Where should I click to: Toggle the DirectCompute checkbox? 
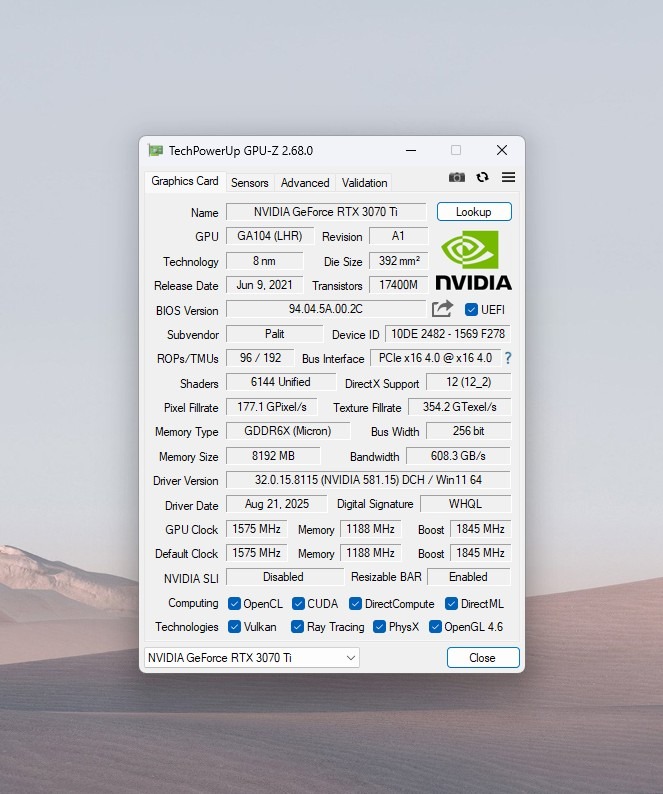pos(356,604)
